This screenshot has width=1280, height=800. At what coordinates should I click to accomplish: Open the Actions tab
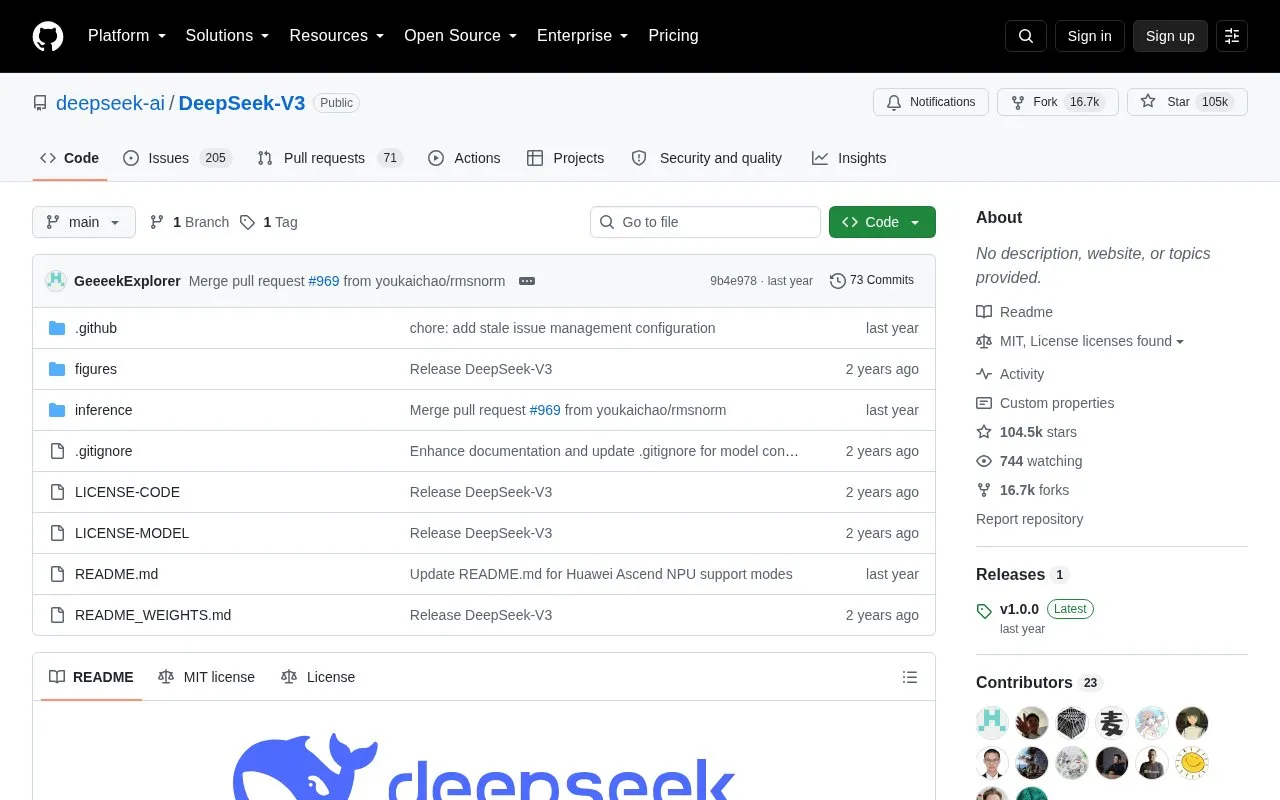click(x=464, y=158)
